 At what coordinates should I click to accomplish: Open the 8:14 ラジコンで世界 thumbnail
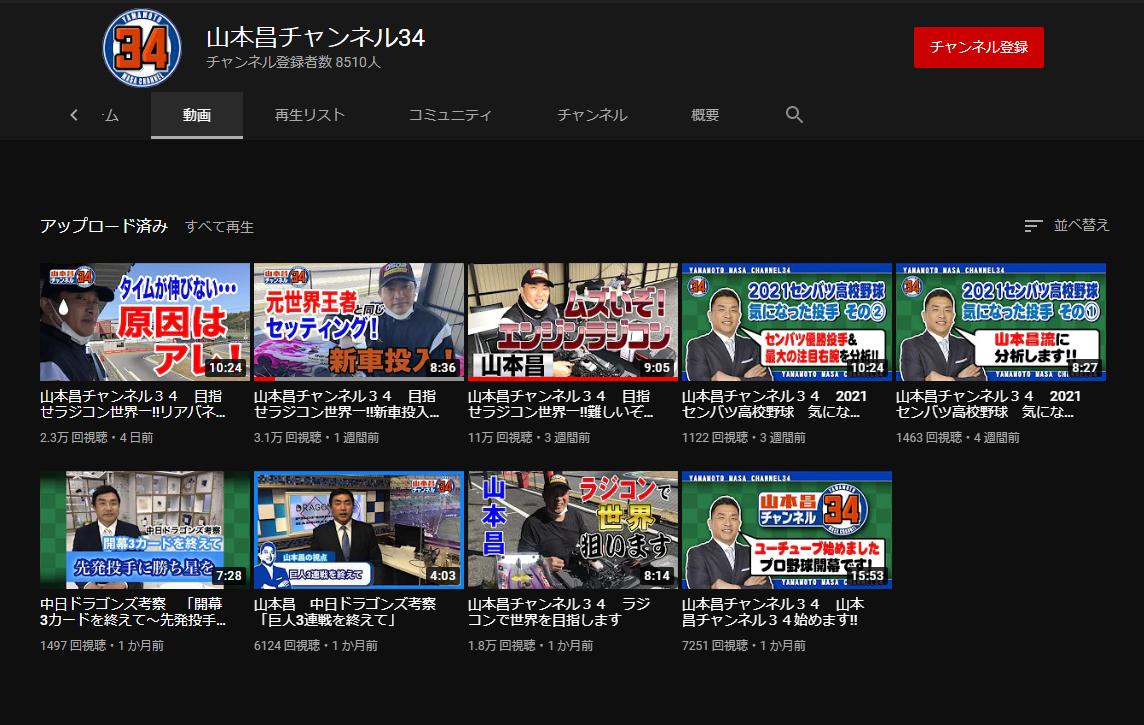pos(573,530)
